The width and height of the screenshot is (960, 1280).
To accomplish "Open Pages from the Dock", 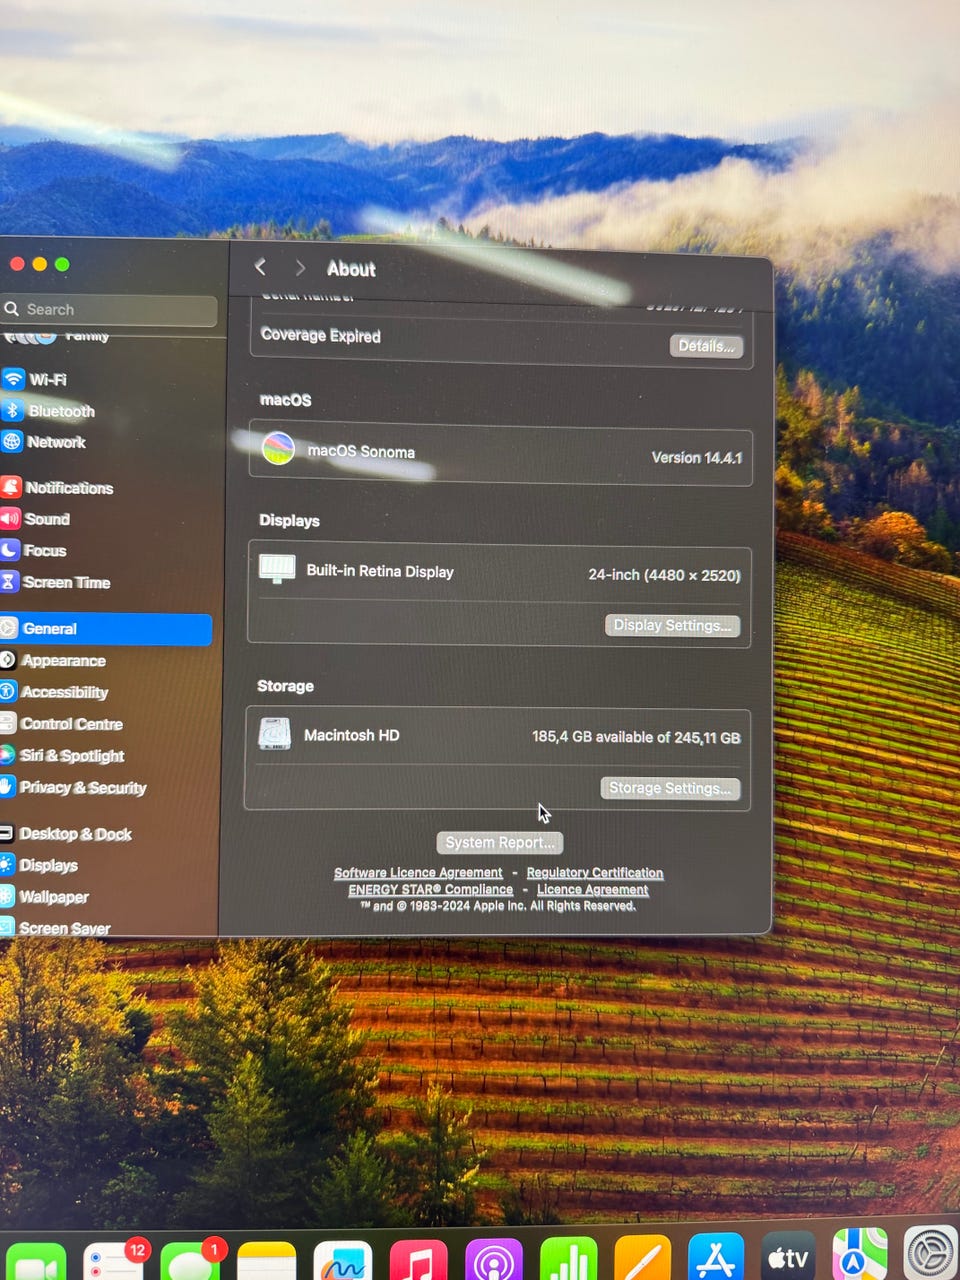I will click(642, 1258).
